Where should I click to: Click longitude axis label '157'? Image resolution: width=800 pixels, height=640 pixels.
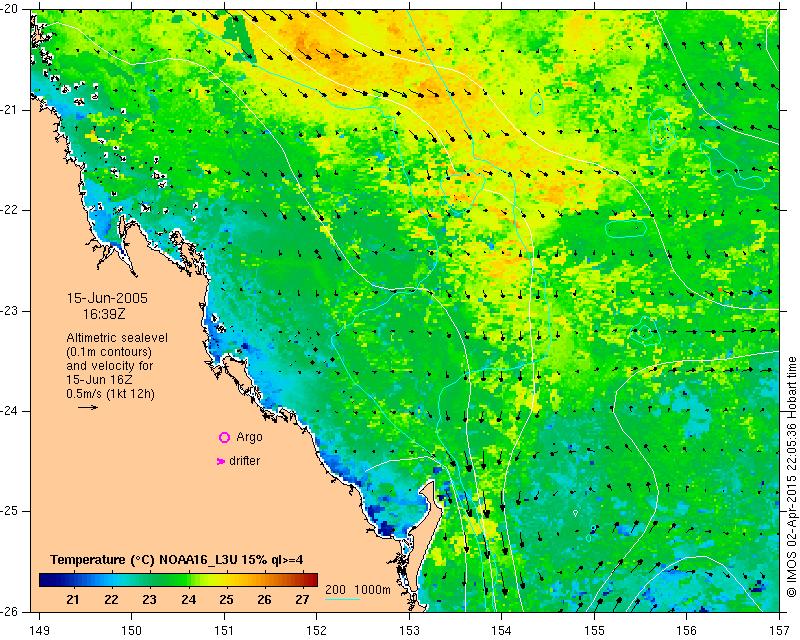[x=780, y=631]
